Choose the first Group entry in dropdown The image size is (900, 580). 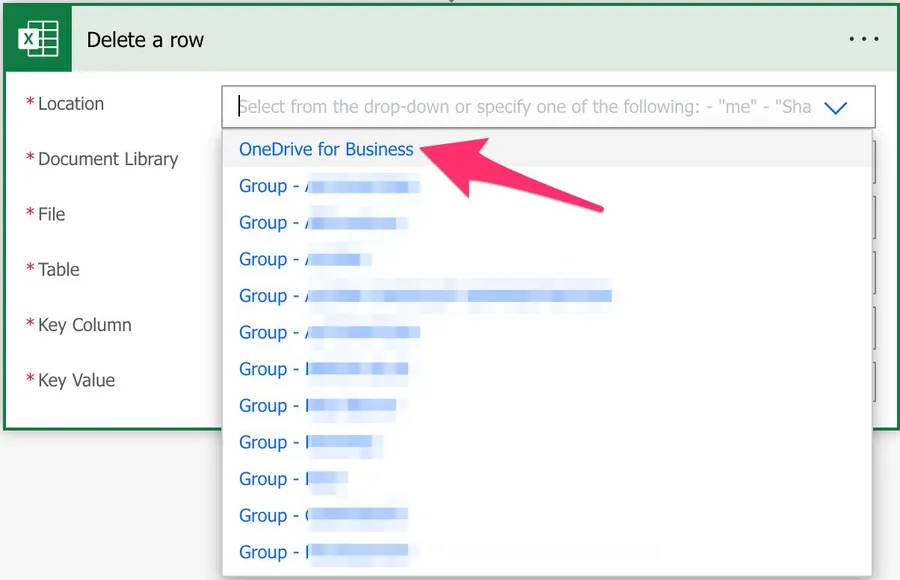[328, 186]
